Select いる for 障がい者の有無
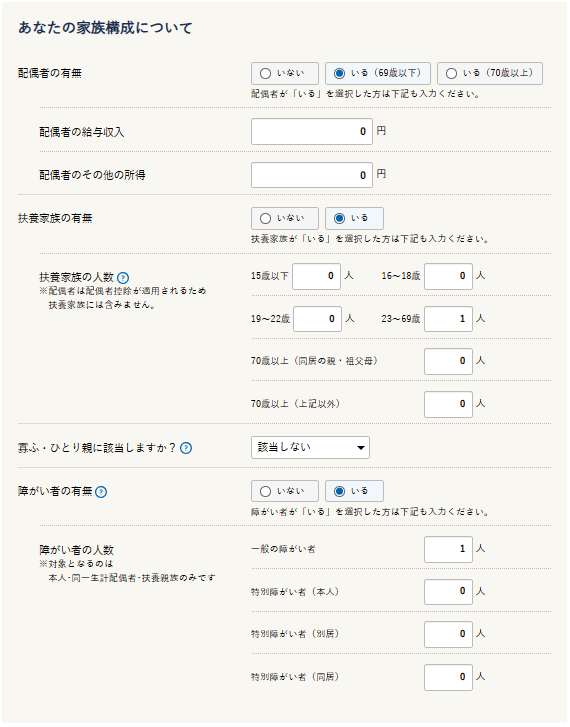The image size is (570, 727). point(354,491)
